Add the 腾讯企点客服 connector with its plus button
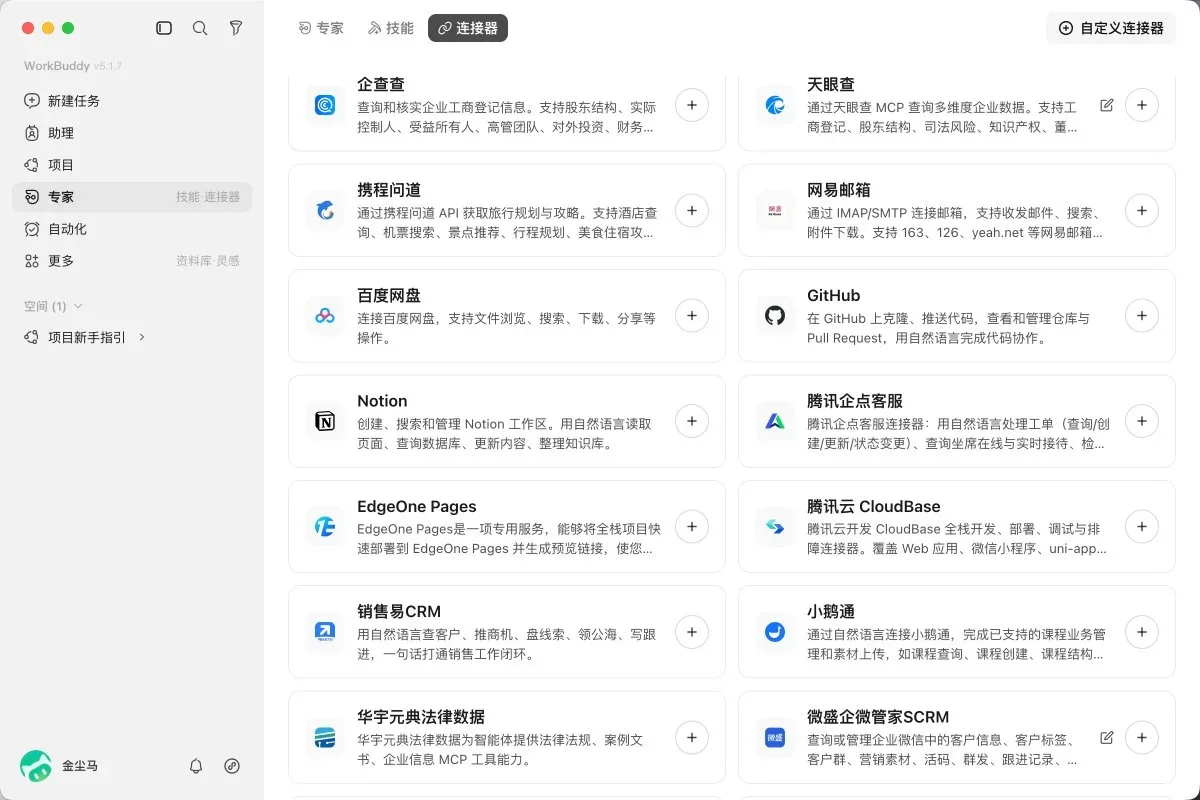The height and width of the screenshot is (800, 1200). (1142, 421)
